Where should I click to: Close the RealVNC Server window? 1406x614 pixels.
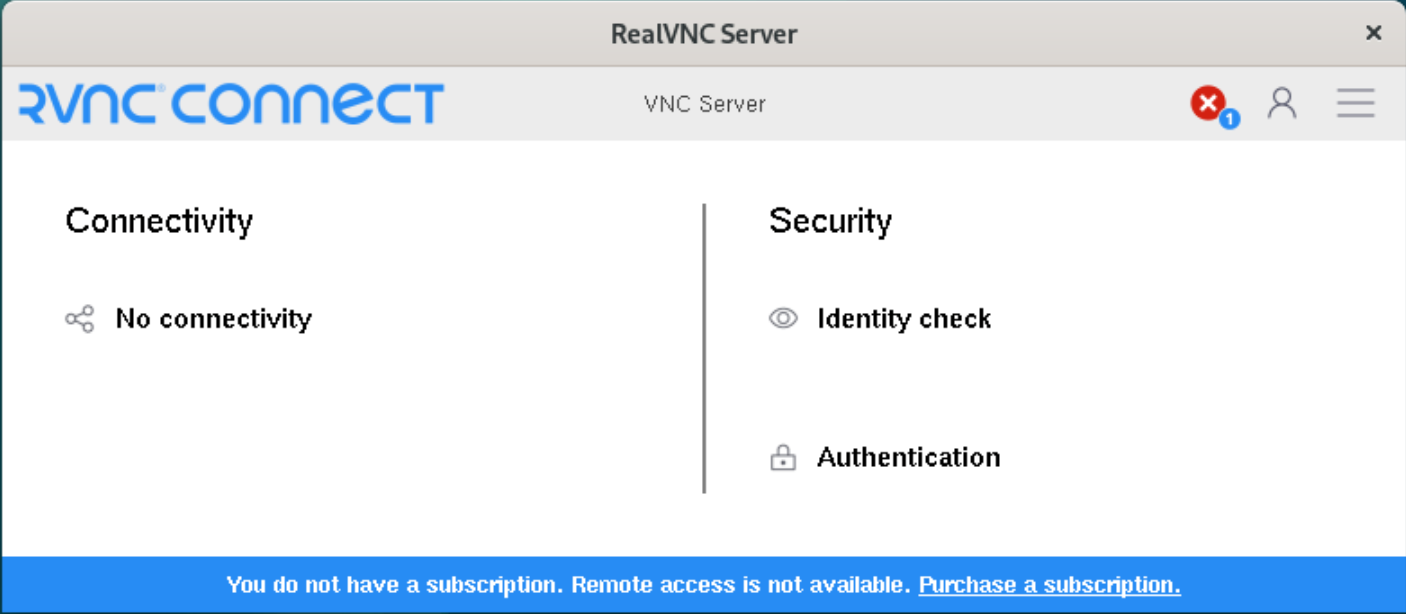coord(1374,33)
